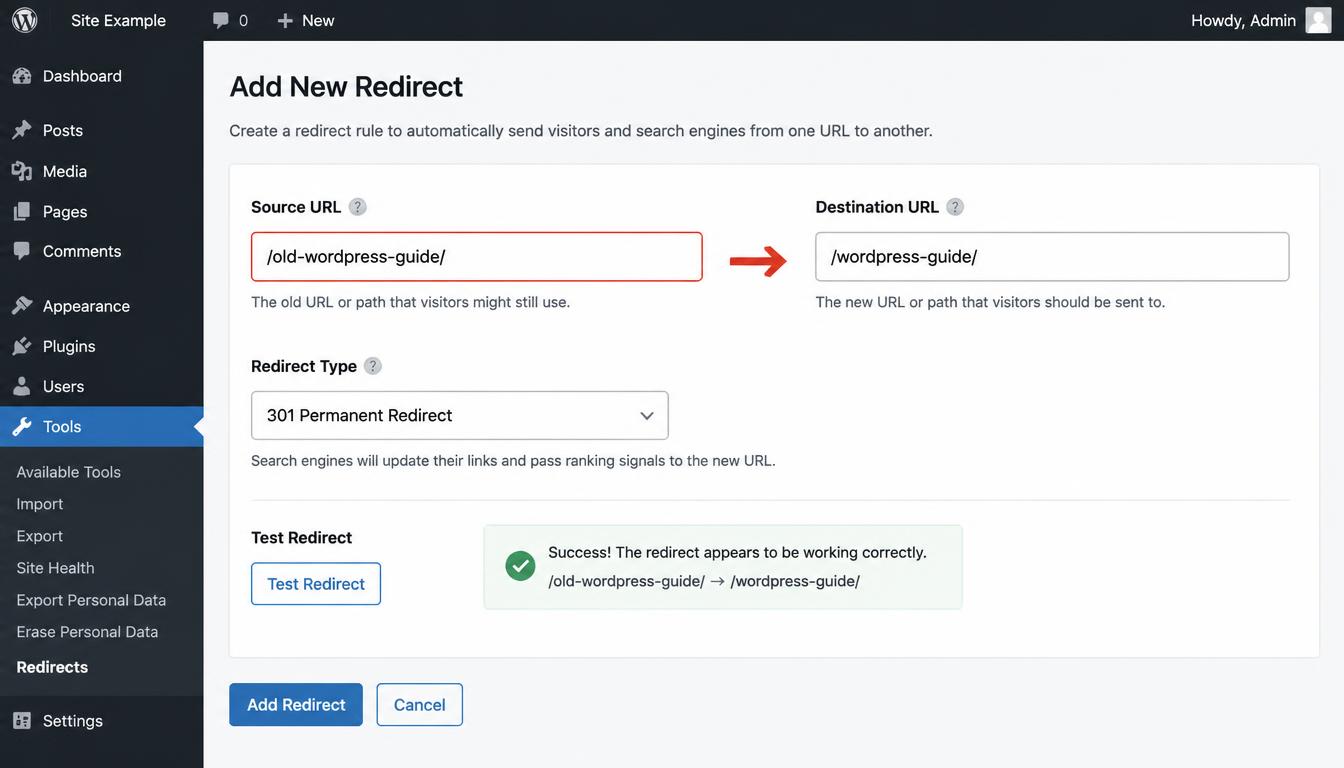This screenshot has height=768, width=1344.
Task: Click the 'The new URL or path' hint
Action: tap(990, 302)
